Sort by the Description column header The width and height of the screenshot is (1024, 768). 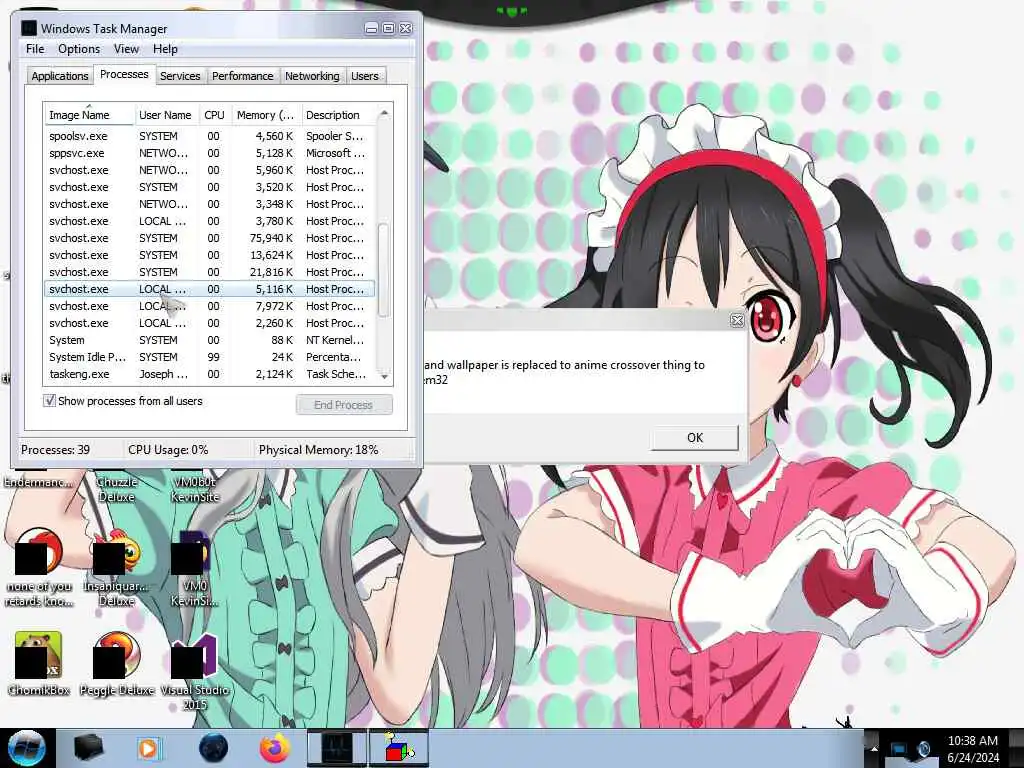pos(338,115)
